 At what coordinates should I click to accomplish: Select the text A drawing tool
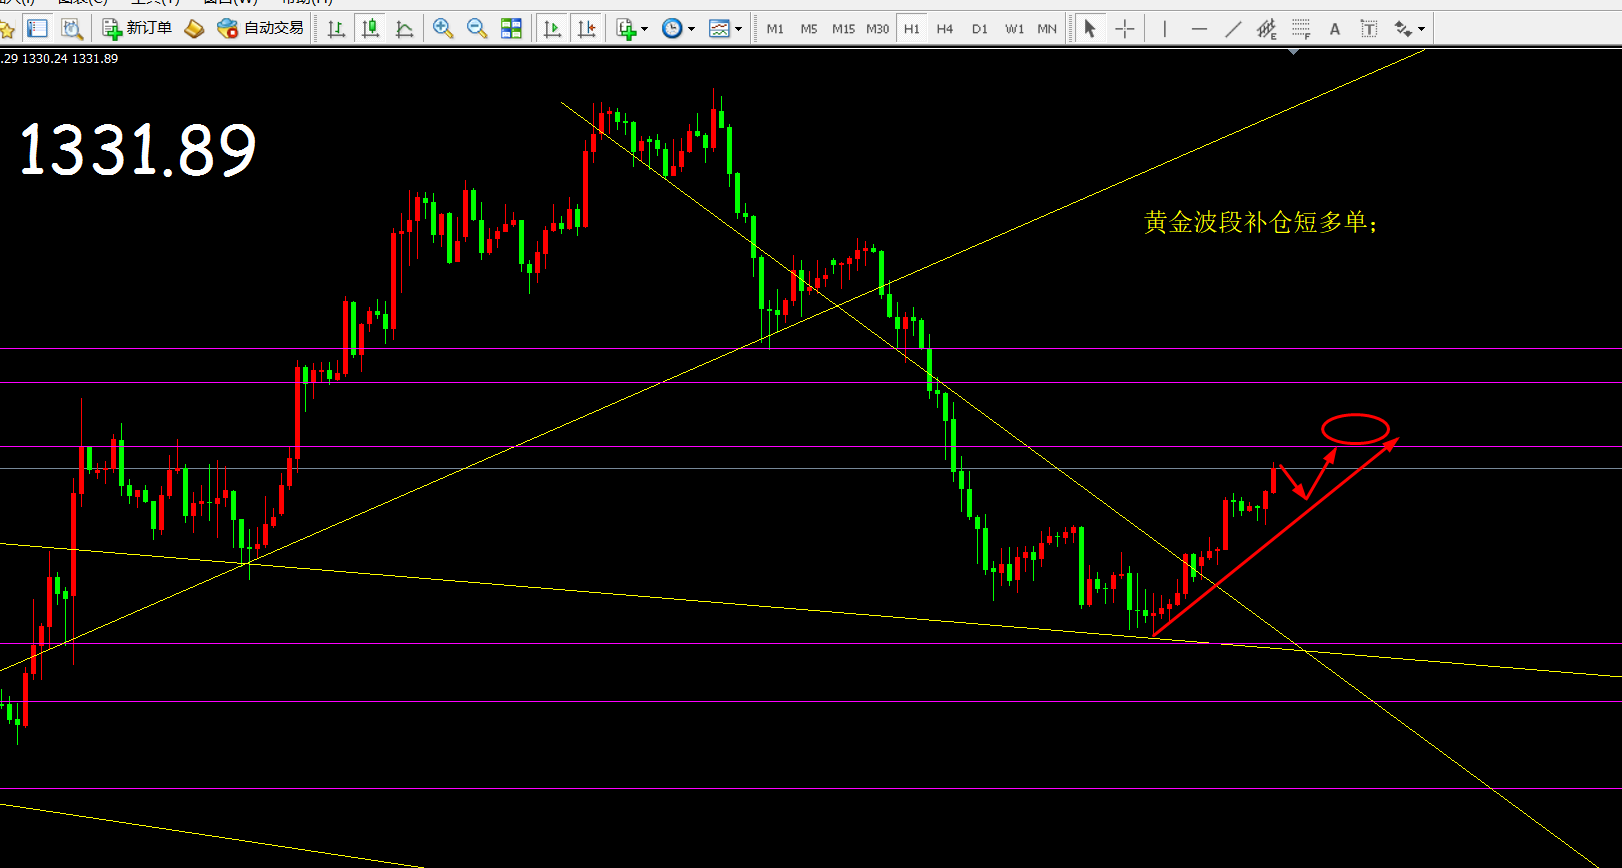[1335, 28]
